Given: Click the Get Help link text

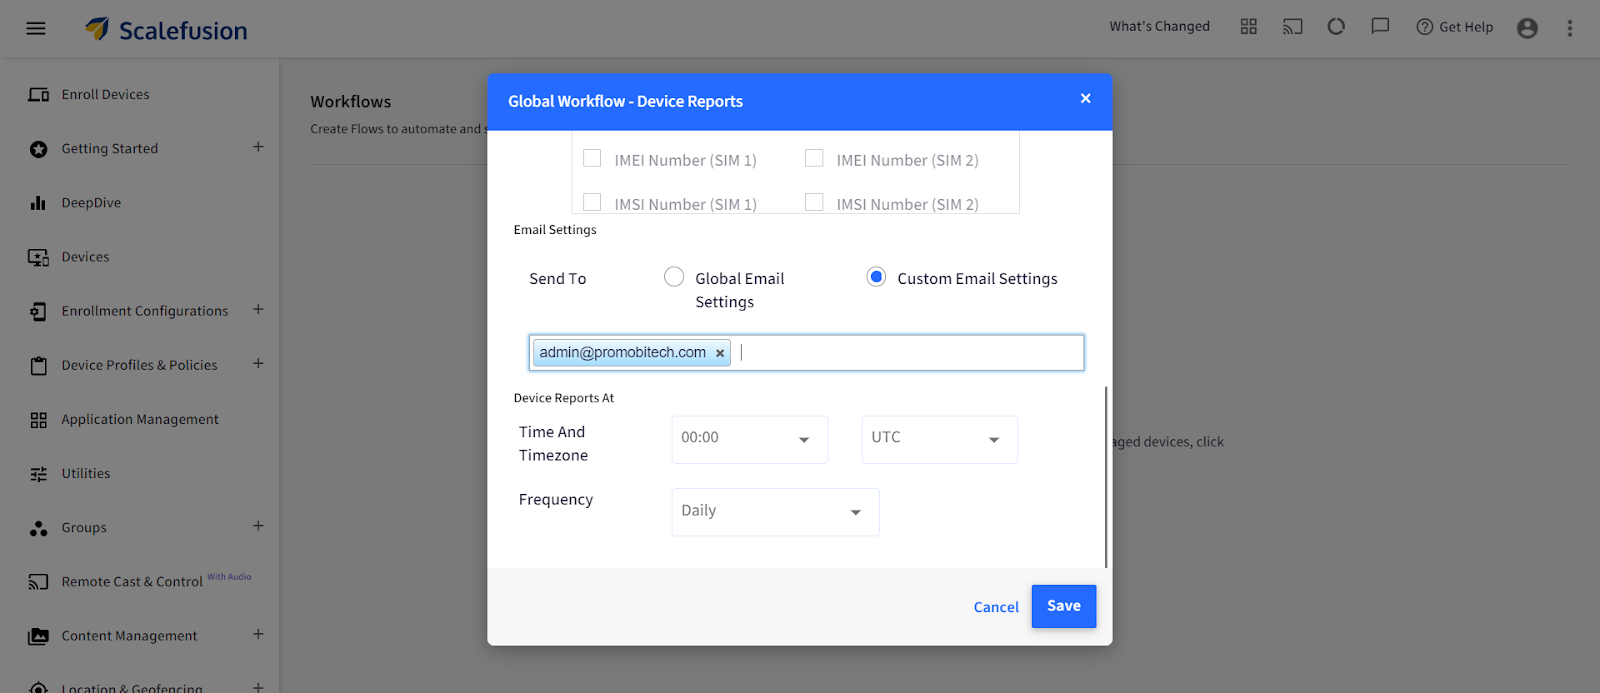Looking at the screenshot, I should 1466,27.
